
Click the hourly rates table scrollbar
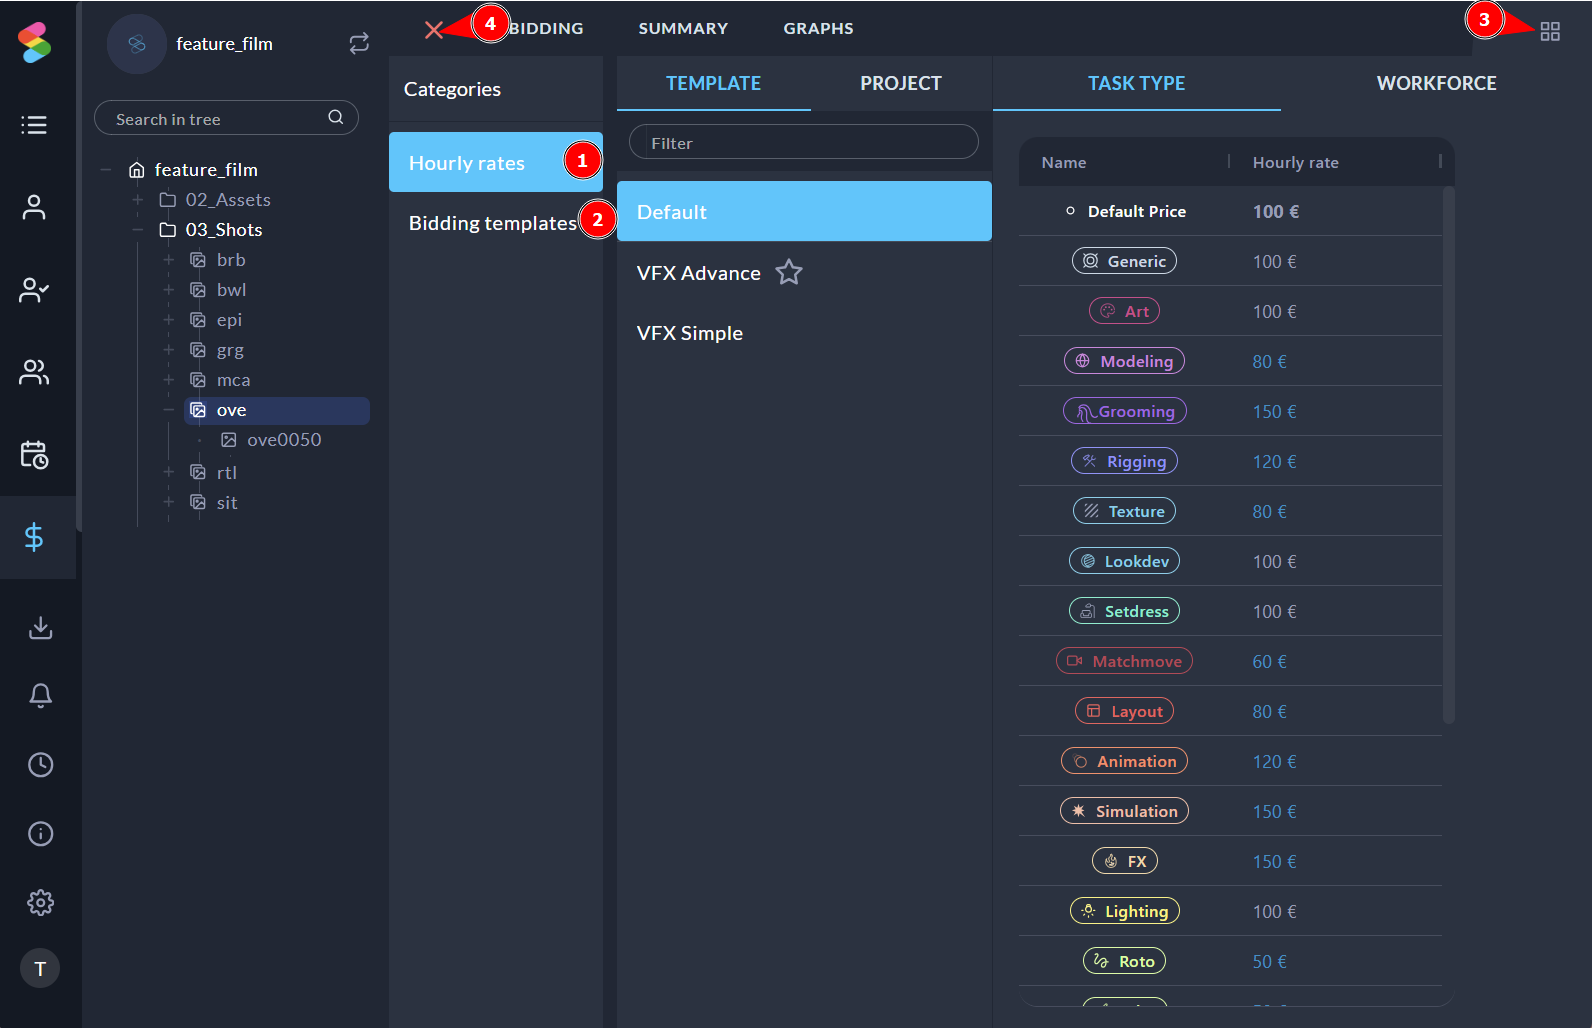coord(1448,455)
